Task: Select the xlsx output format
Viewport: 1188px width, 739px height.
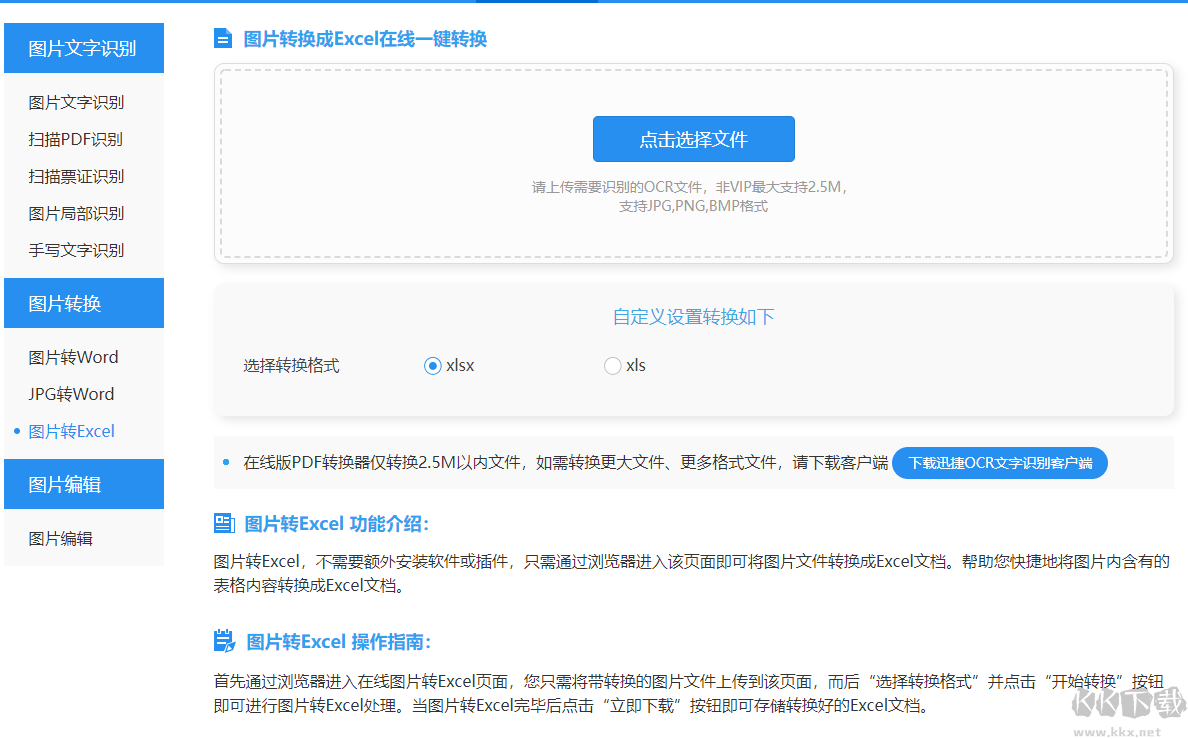Action: click(432, 366)
